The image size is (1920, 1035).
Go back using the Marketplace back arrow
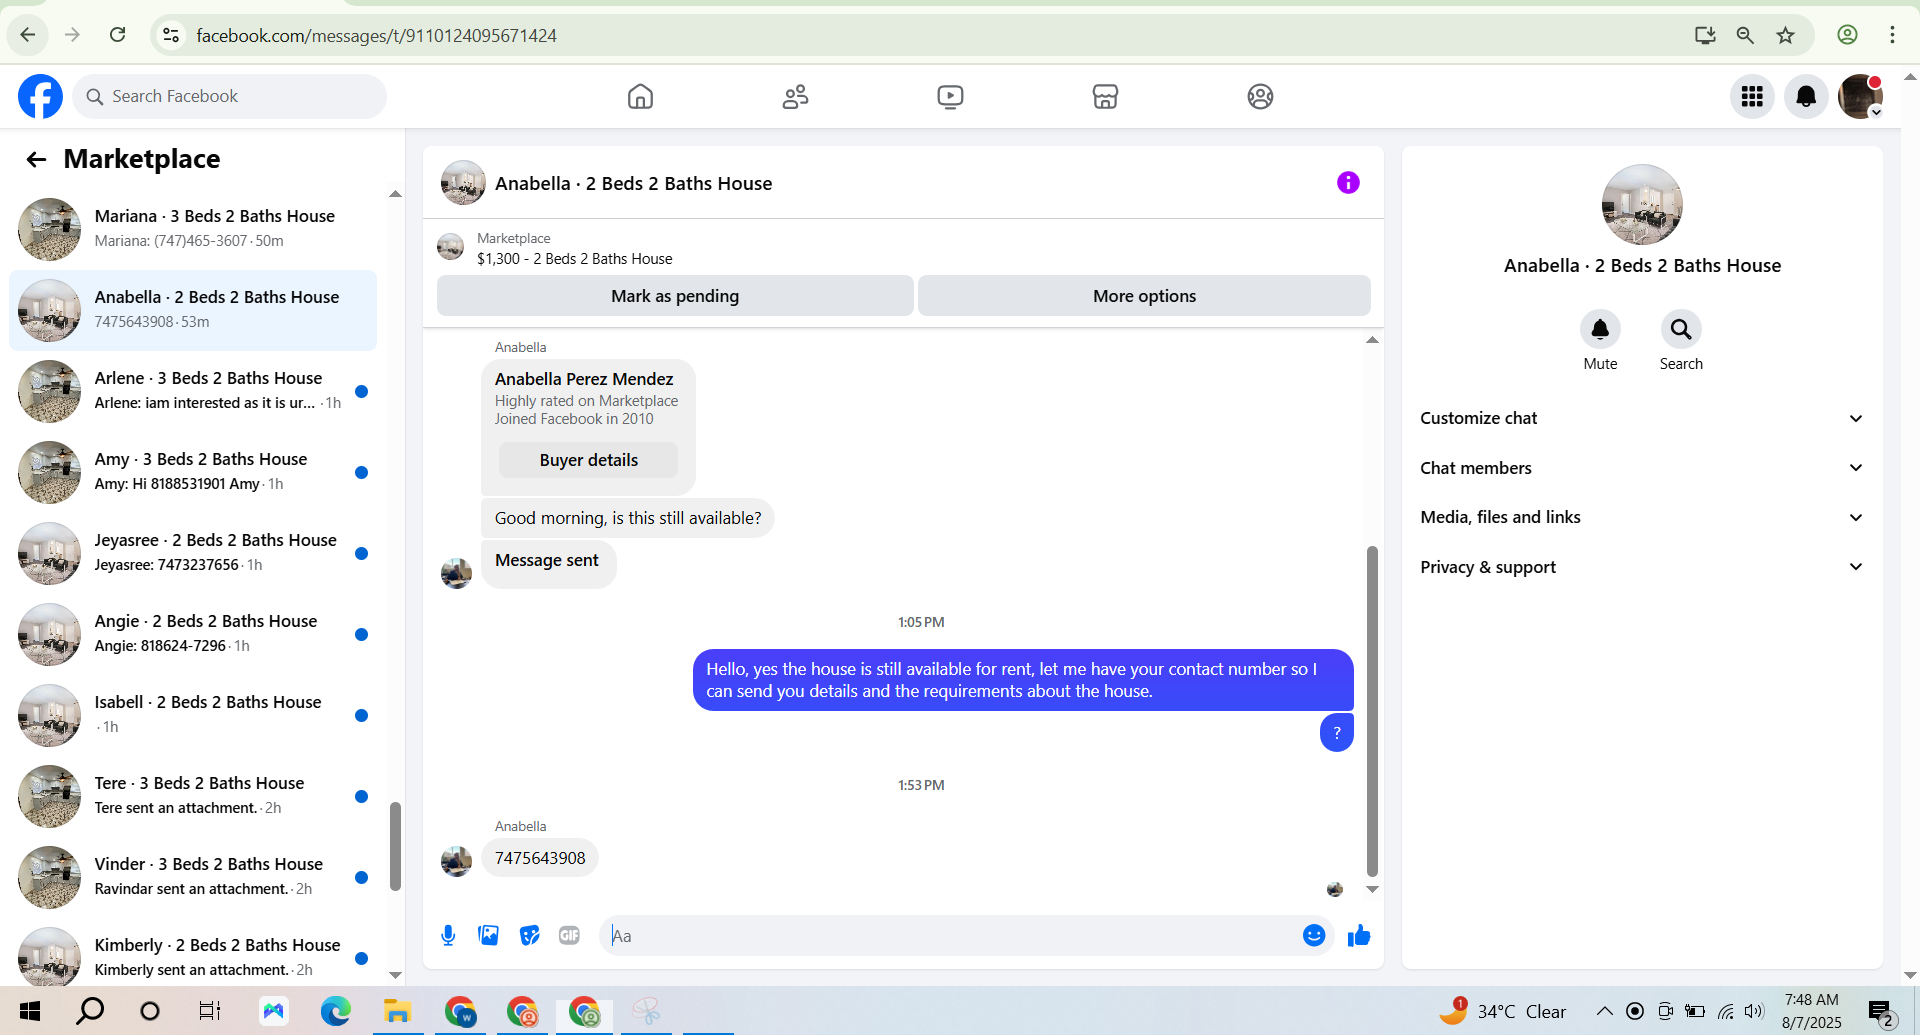coord(36,159)
